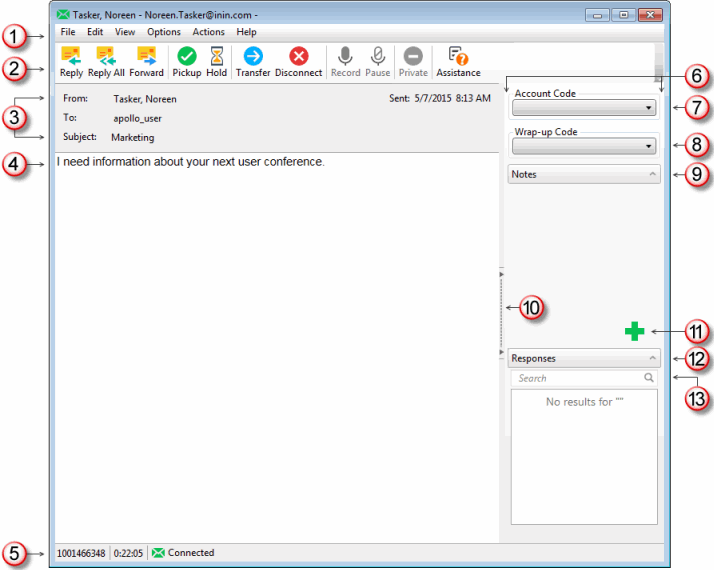Collapse the Notes section
714x570 pixels.
pyautogui.click(x=652, y=174)
